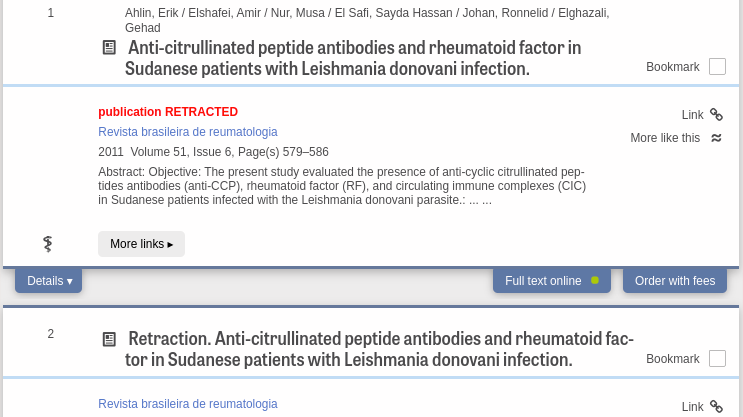Open the Anti-citrullinated peptide antibodies article title
Viewport: 743px width, 417px height.
[x=353, y=58]
